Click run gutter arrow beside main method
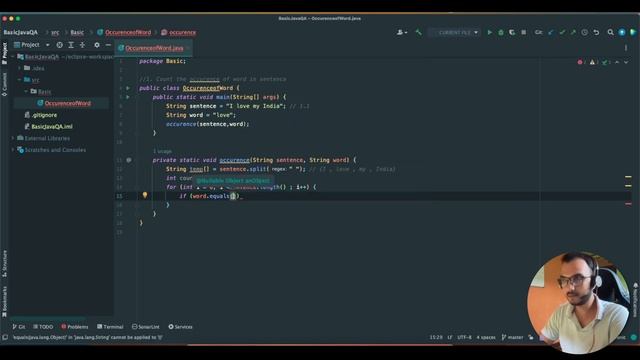 [x=128, y=97]
